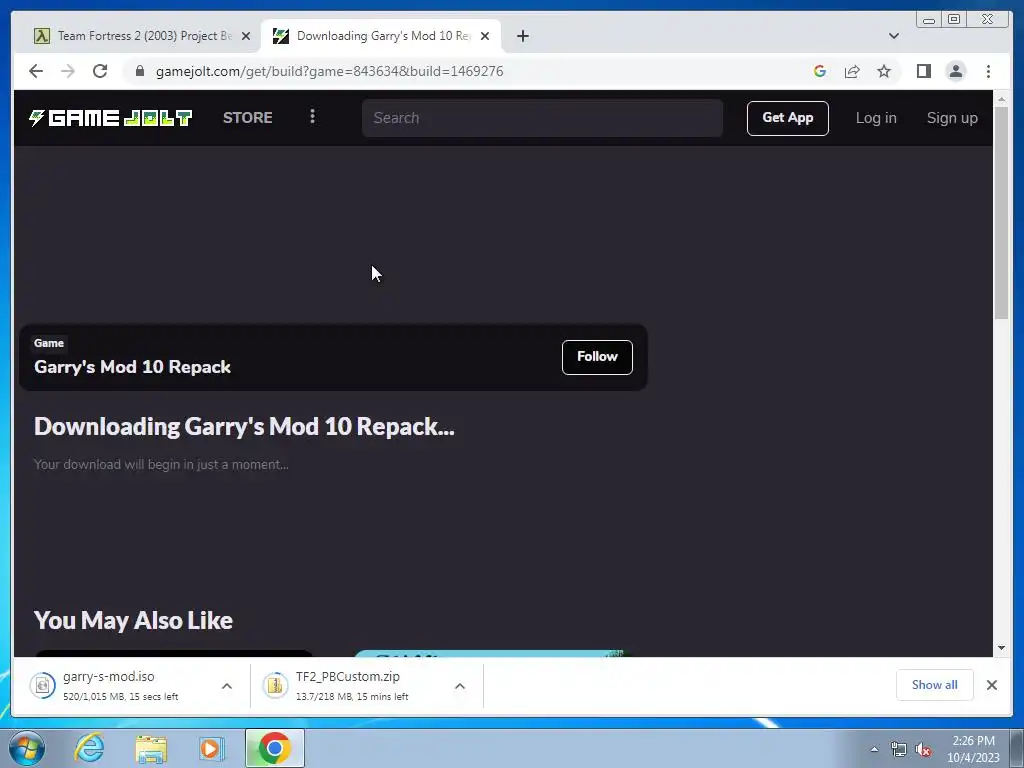
Task: View site info via the padlock icon
Action: tap(139, 71)
